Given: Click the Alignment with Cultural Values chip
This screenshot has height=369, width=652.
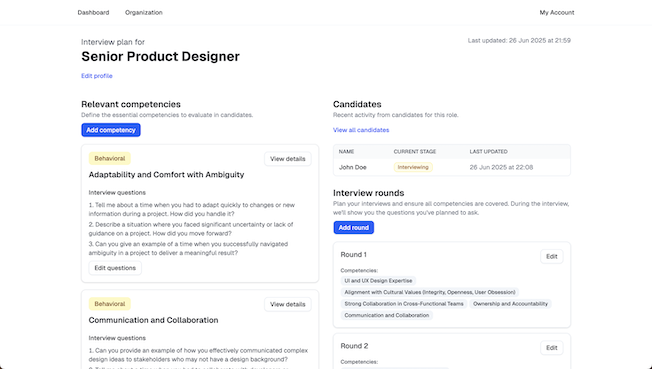Looking at the screenshot, I should tap(430, 292).
